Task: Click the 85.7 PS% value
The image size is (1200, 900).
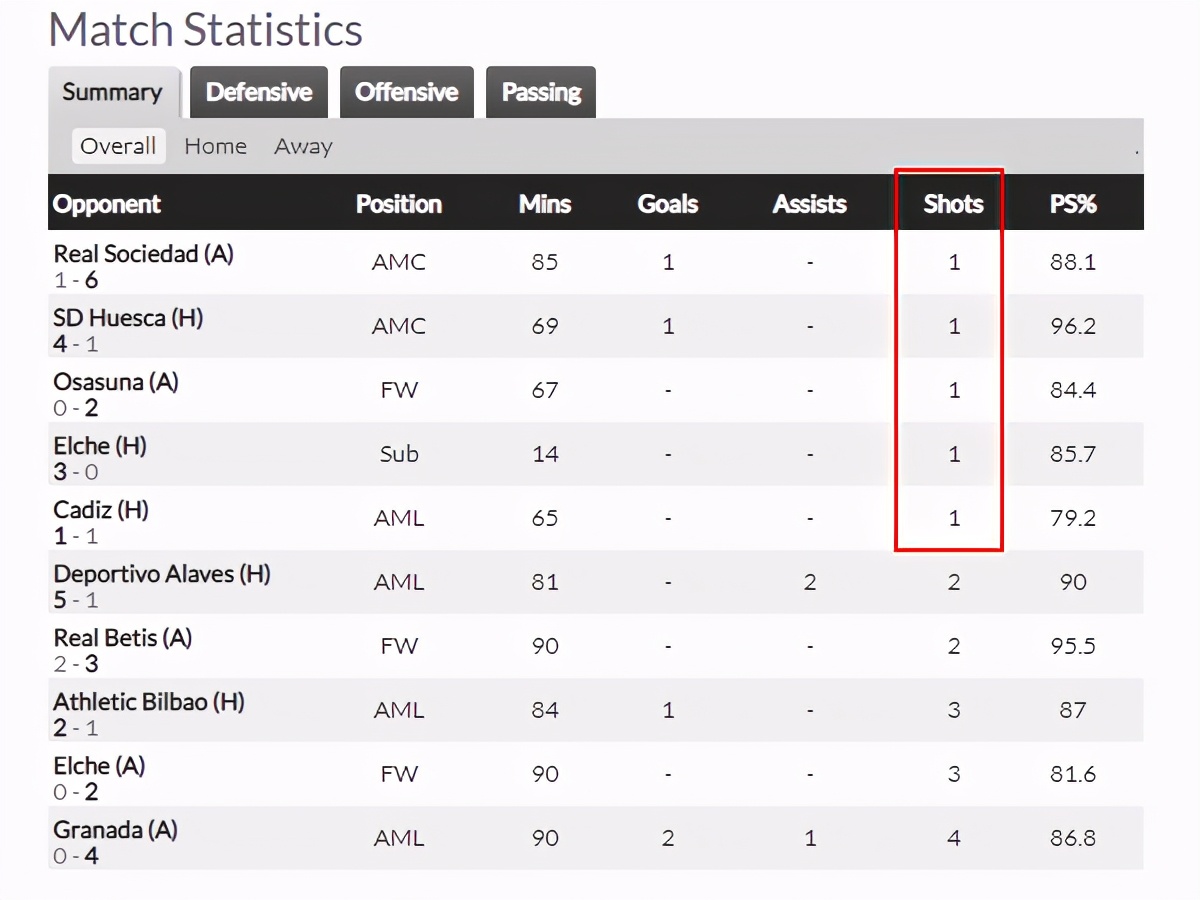Action: [1073, 454]
